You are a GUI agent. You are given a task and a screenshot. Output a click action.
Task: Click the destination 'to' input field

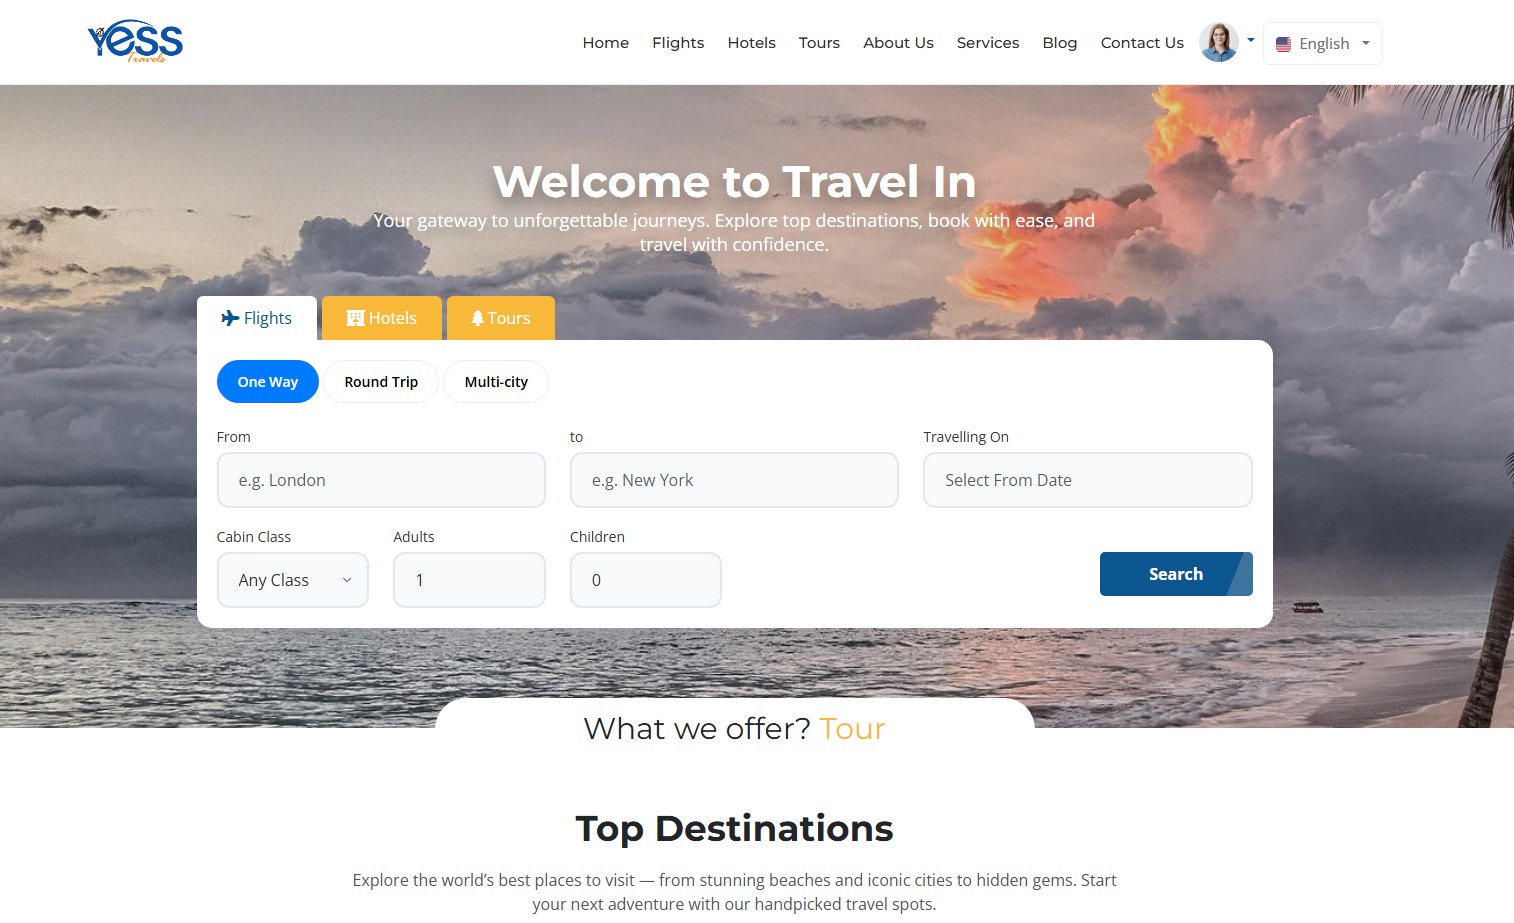[x=734, y=480]
